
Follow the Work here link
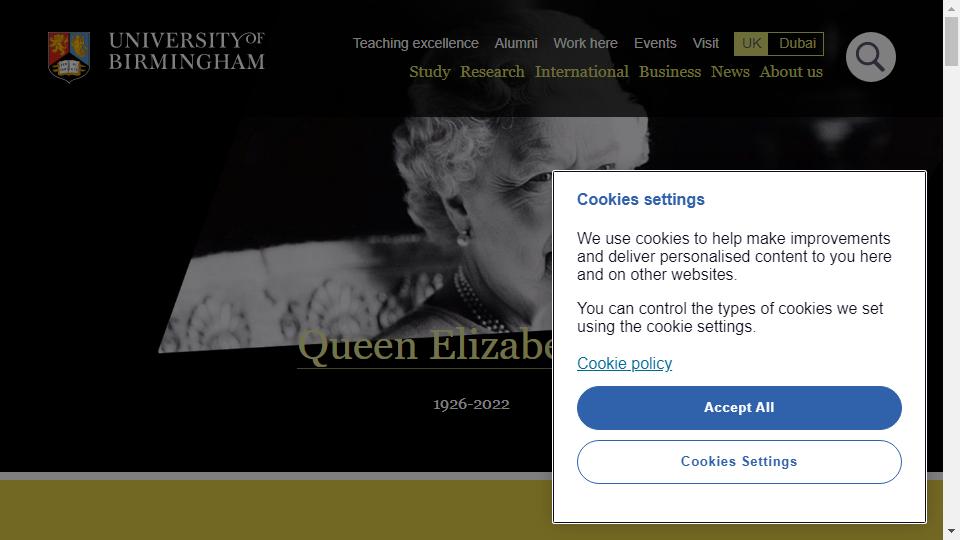(x=585, y=43)
